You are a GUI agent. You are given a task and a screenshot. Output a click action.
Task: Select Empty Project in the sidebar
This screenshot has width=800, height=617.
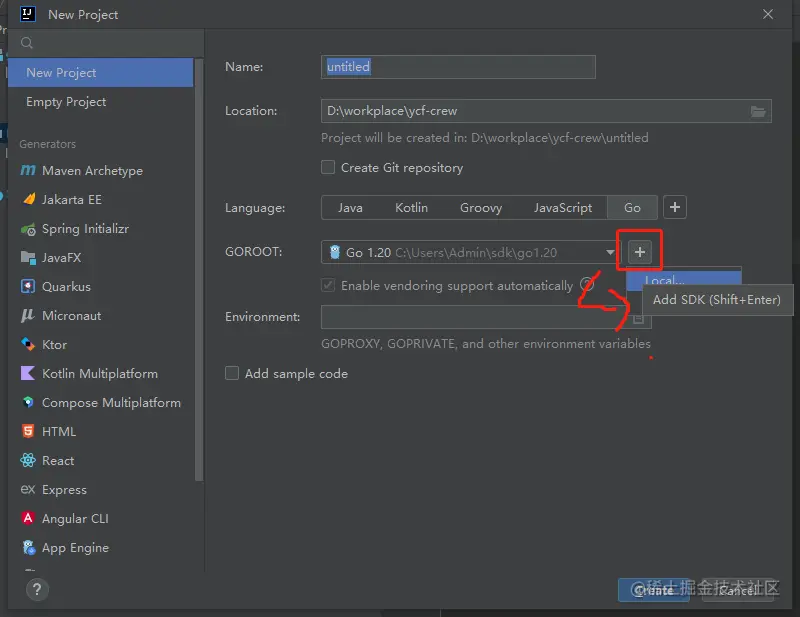point(101,102)
